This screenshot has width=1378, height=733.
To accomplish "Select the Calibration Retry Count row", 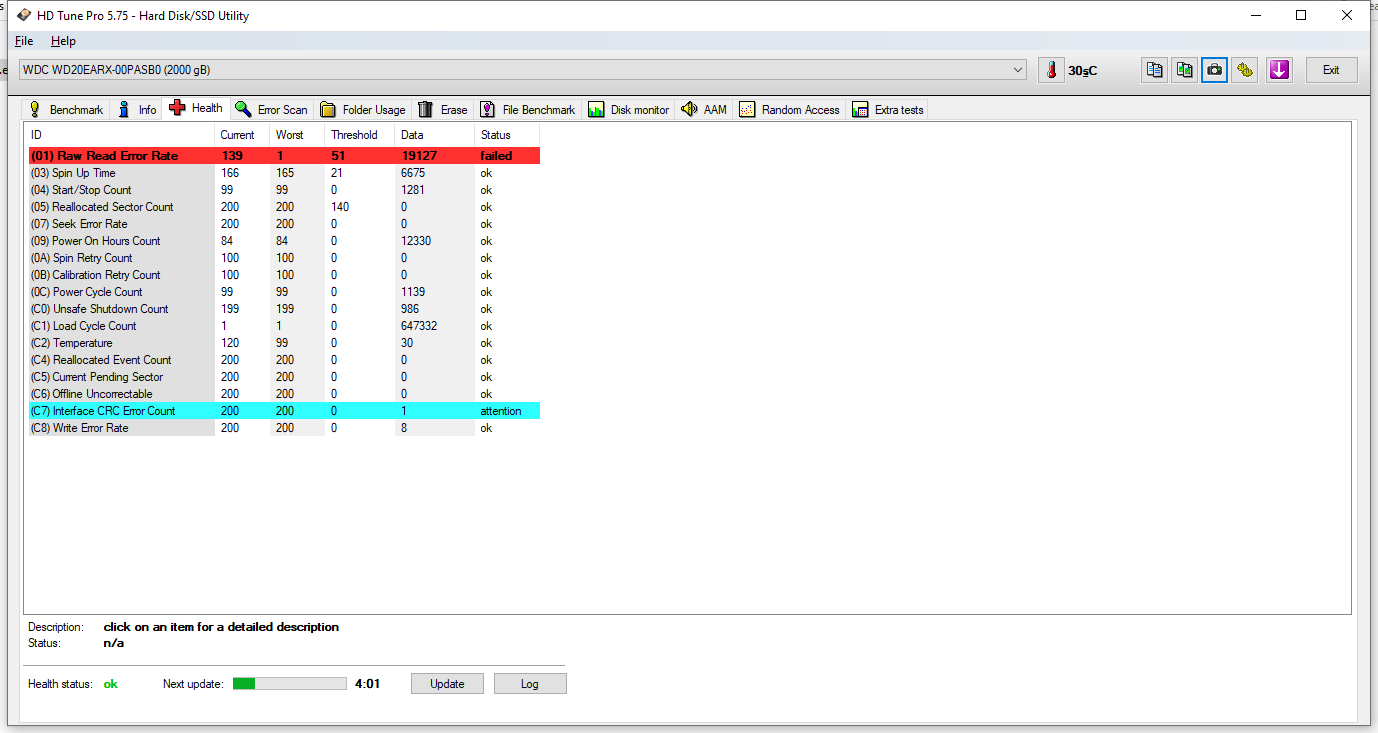I will point(284,275).
